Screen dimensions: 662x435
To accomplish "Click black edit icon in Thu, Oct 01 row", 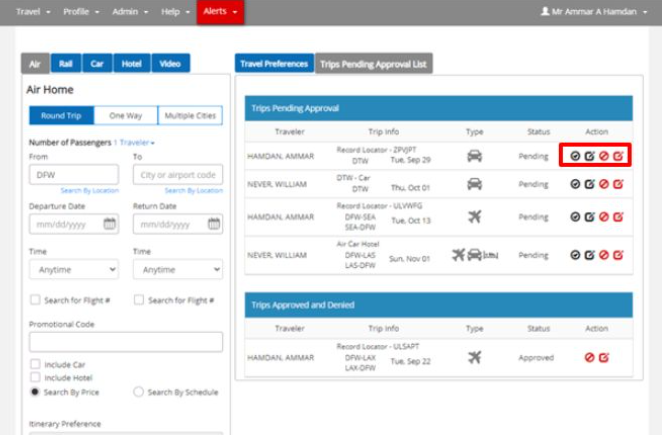I will pyautogui.click(x=589, y=184).
